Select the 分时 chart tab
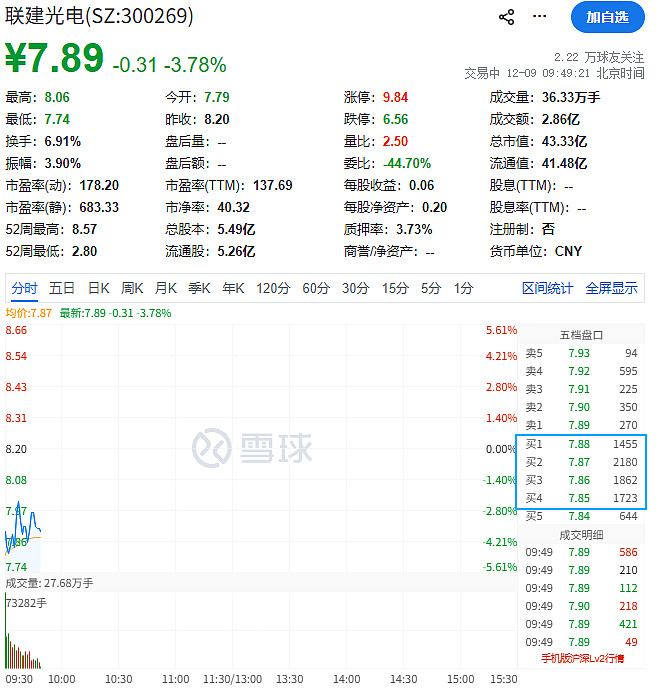Viewport: 657px width, 690px height. click(24, 288)
